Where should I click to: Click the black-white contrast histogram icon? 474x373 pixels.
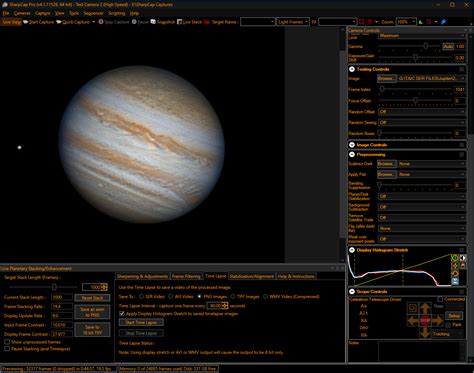click(463, 258)
